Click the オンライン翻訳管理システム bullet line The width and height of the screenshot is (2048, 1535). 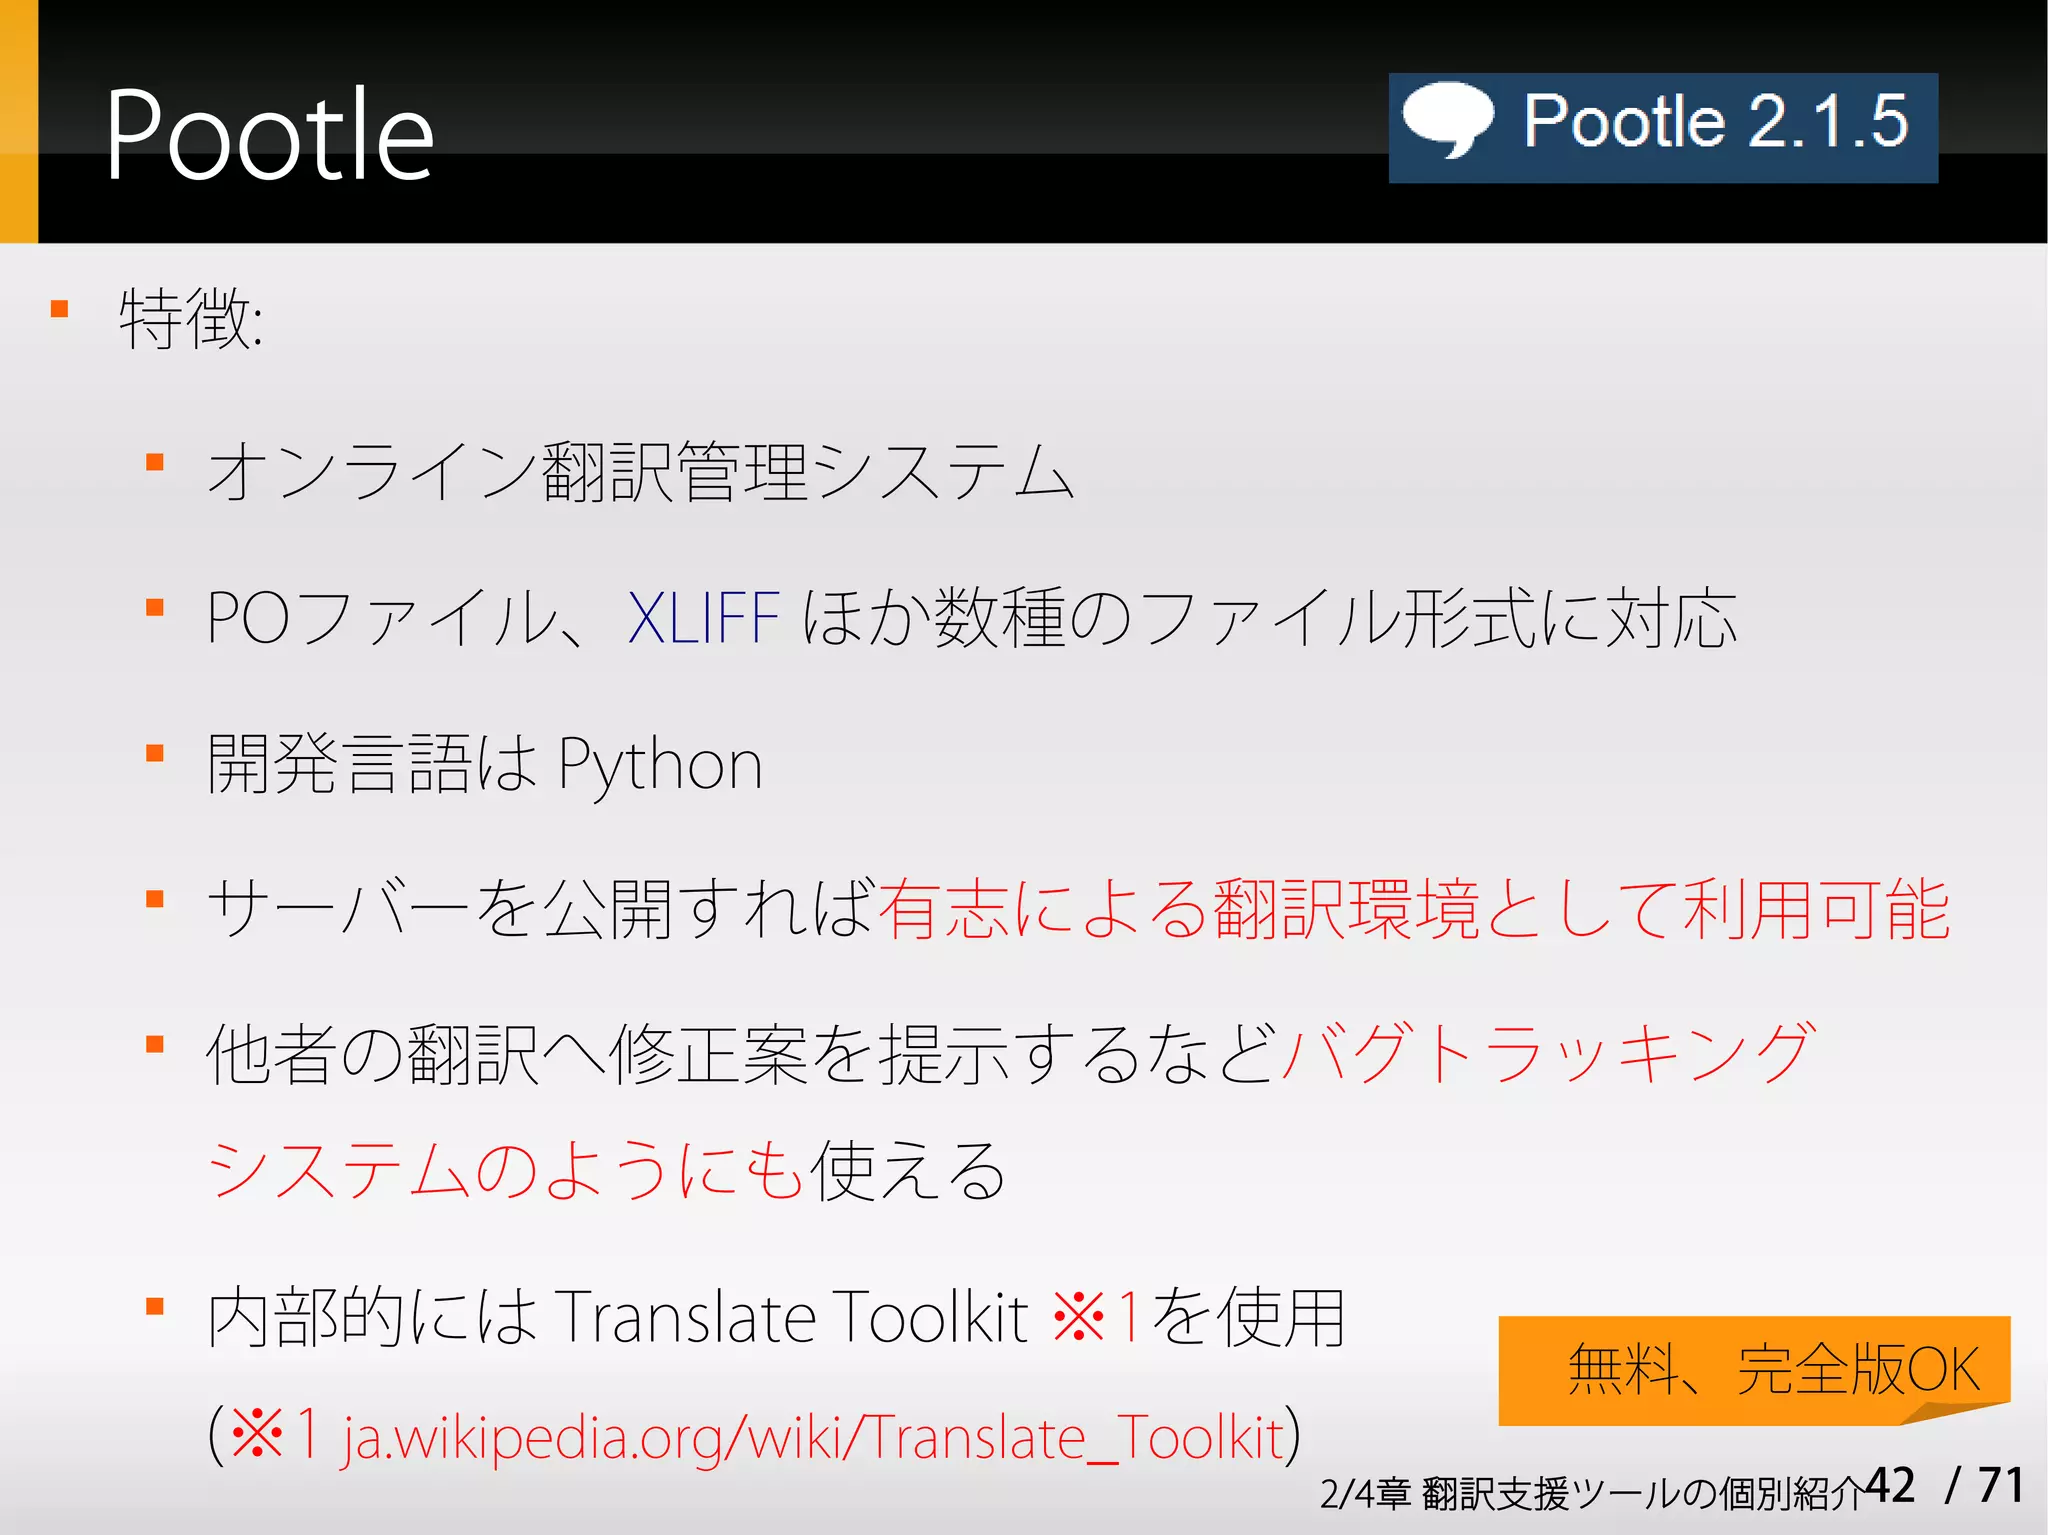click(641, 472)
